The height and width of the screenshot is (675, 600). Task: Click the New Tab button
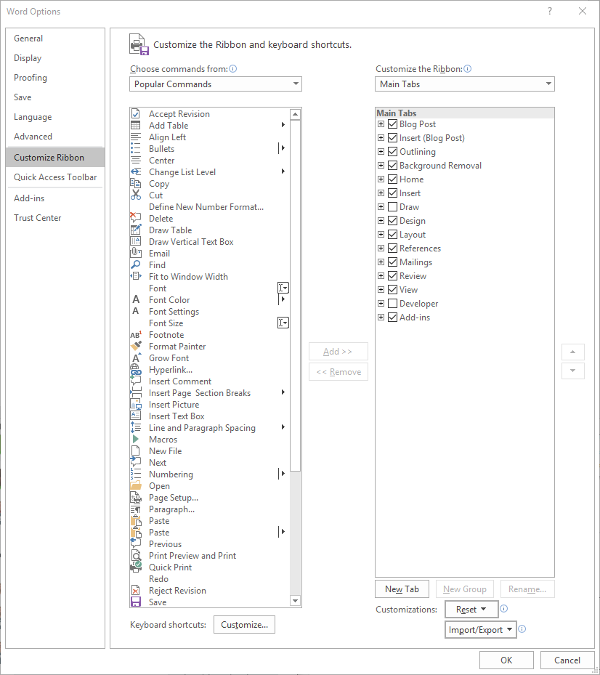402,589
